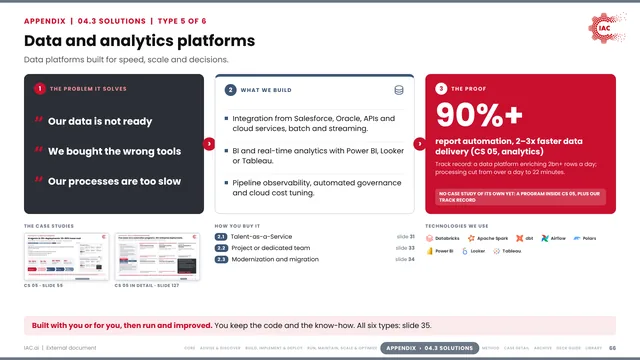Click the Data and analytics platforms title
The height and width of the screenshot is (360, 640).
click(x=140, y=41)
